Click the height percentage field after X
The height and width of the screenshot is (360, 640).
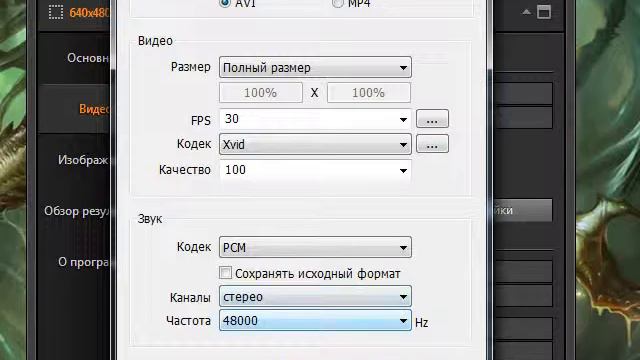(369, 93)
